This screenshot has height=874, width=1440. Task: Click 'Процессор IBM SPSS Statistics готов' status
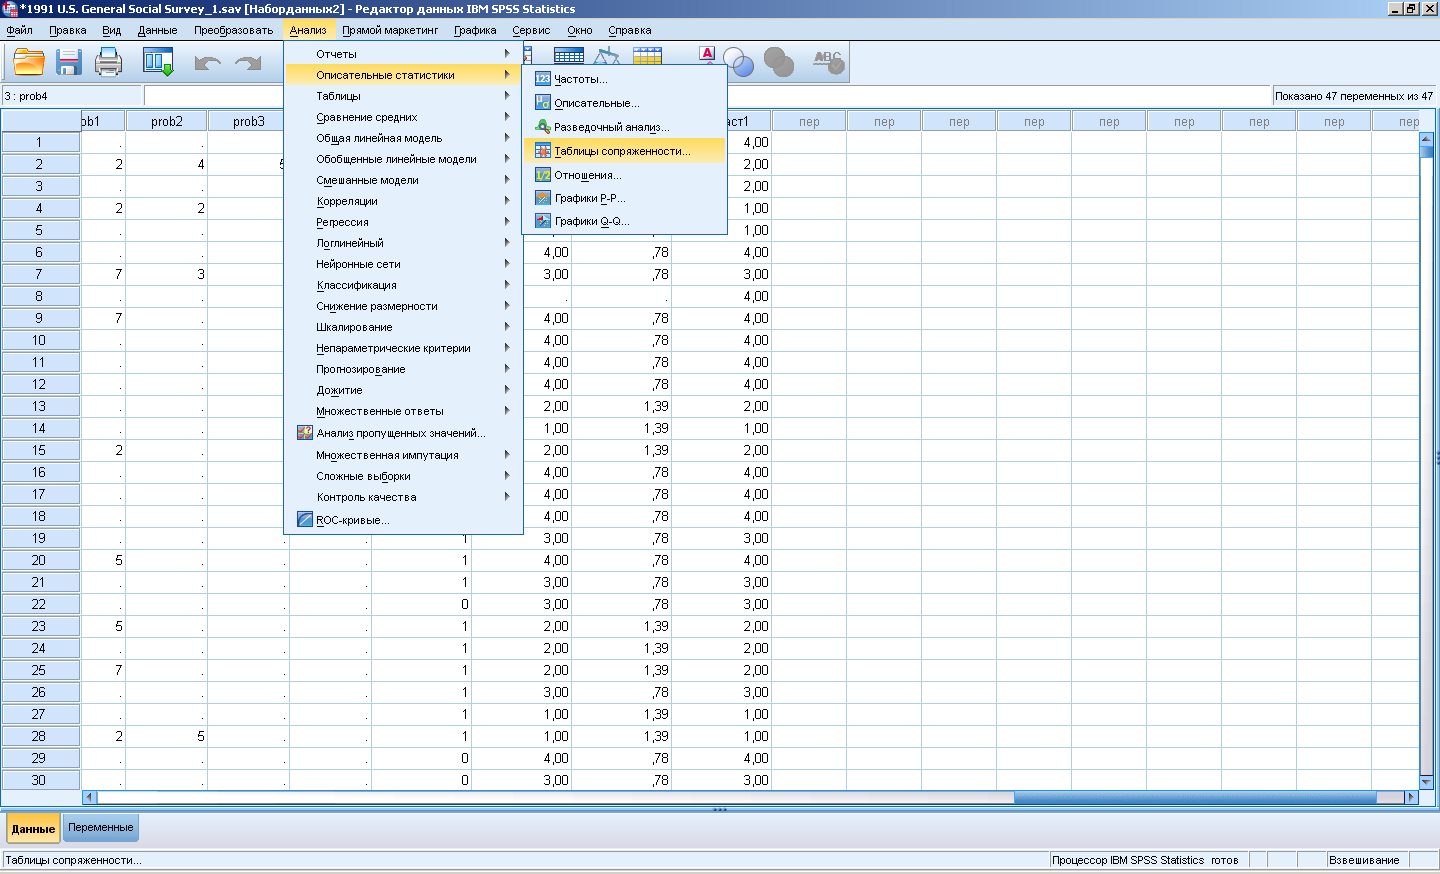[1145, 860]
